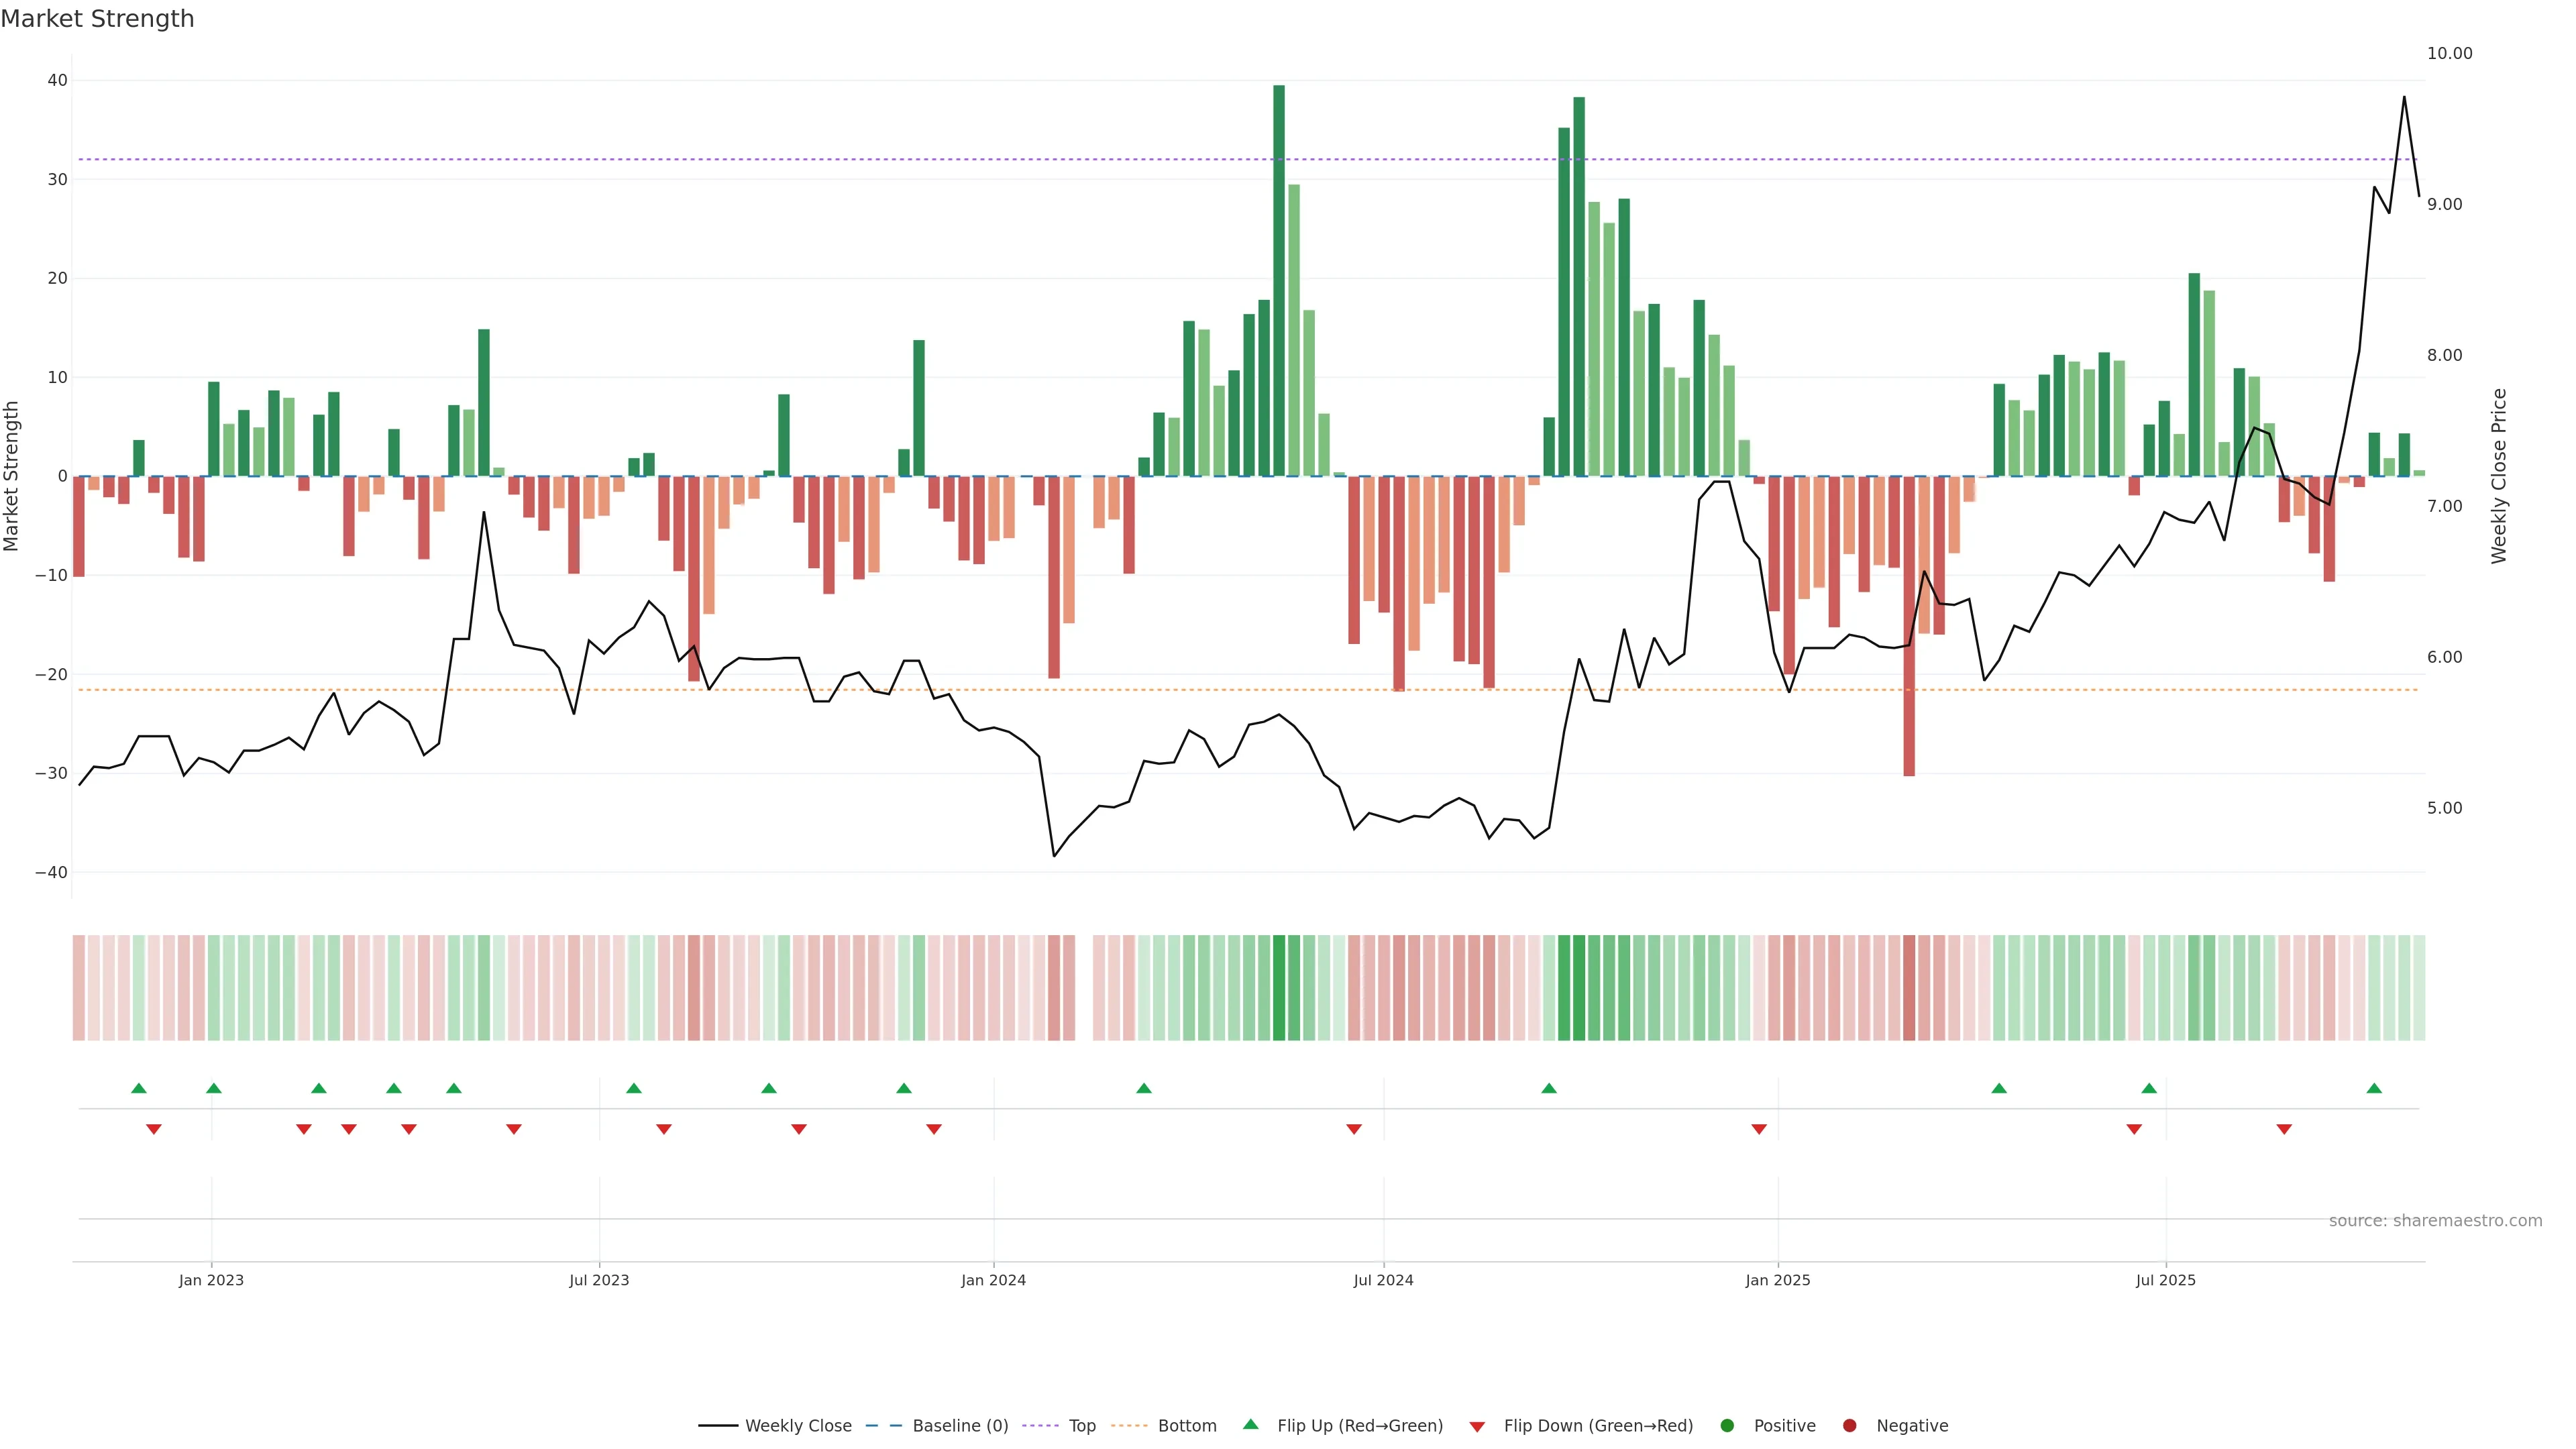Click the red Negative circle in legend
Viewport: 2576px width, 1449px height.
(1849, 1426)
